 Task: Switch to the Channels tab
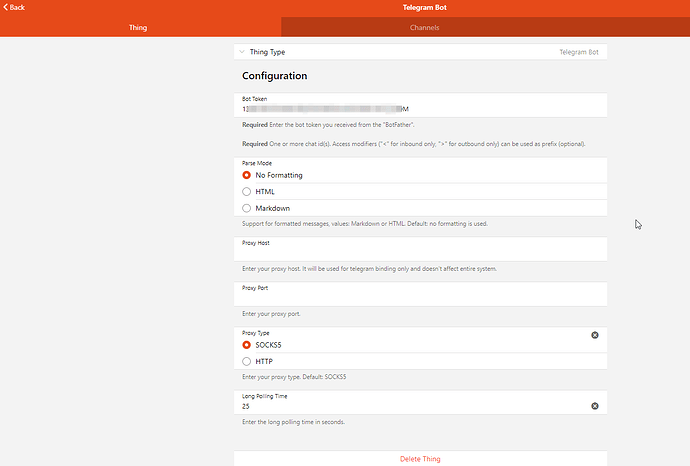[424, 27]
